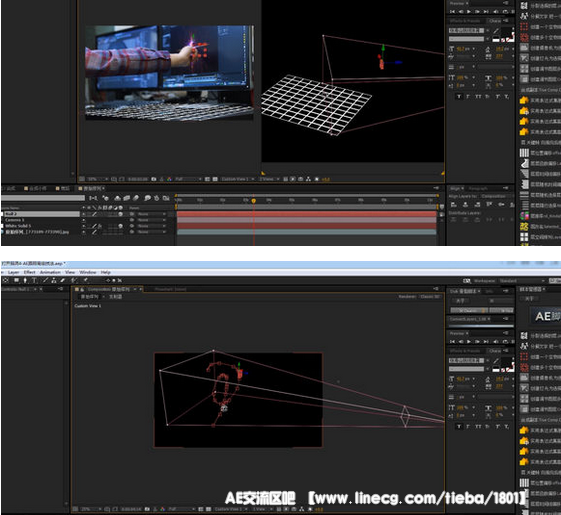This screenshot has width=561, height=515.
Task: Open the Layer menu
Action: tap(13, 272)
